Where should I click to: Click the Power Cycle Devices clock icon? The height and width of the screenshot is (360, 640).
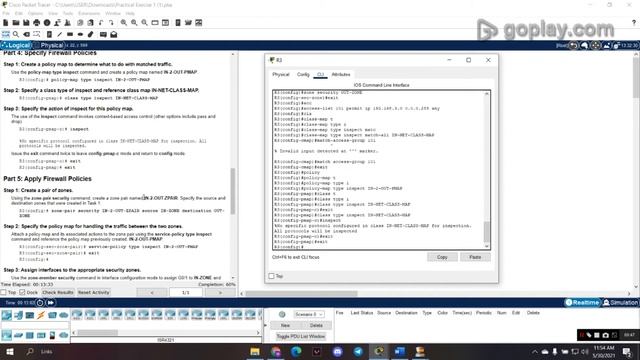[x=40, y=302]
